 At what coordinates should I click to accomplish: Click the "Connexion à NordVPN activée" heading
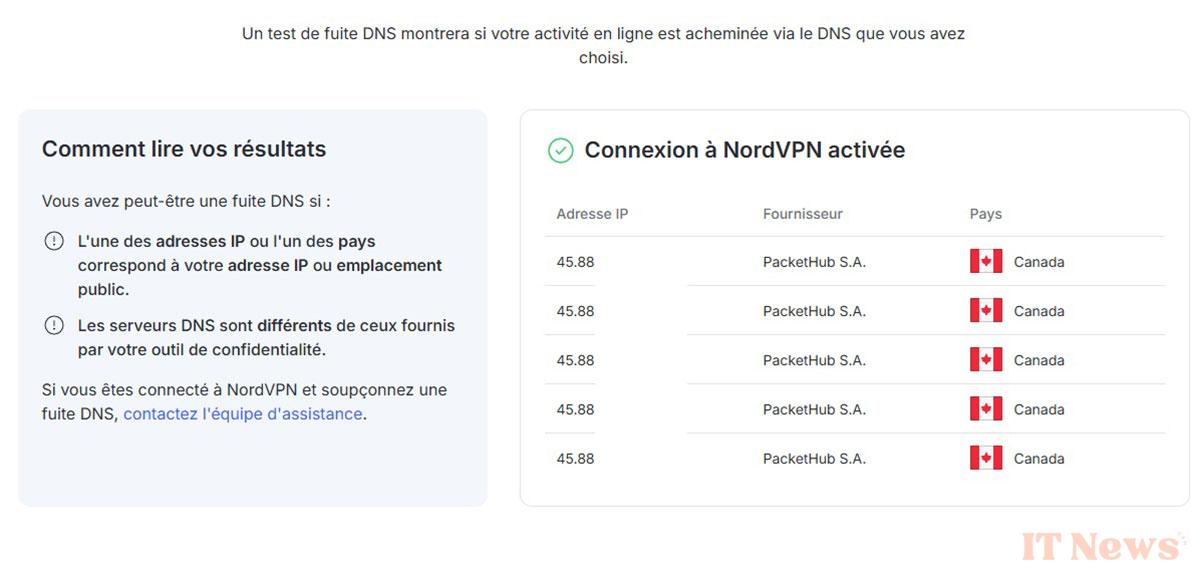click(x=745, y=150)
